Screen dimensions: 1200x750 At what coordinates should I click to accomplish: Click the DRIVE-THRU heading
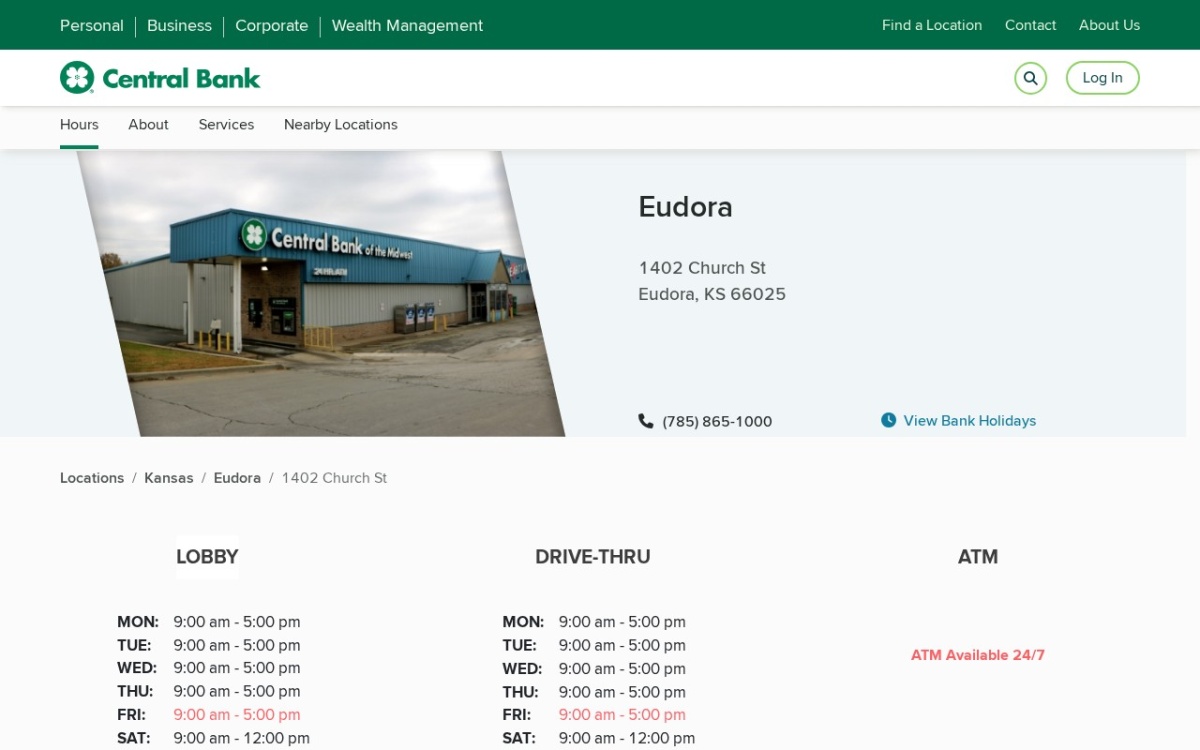point(592,557)
